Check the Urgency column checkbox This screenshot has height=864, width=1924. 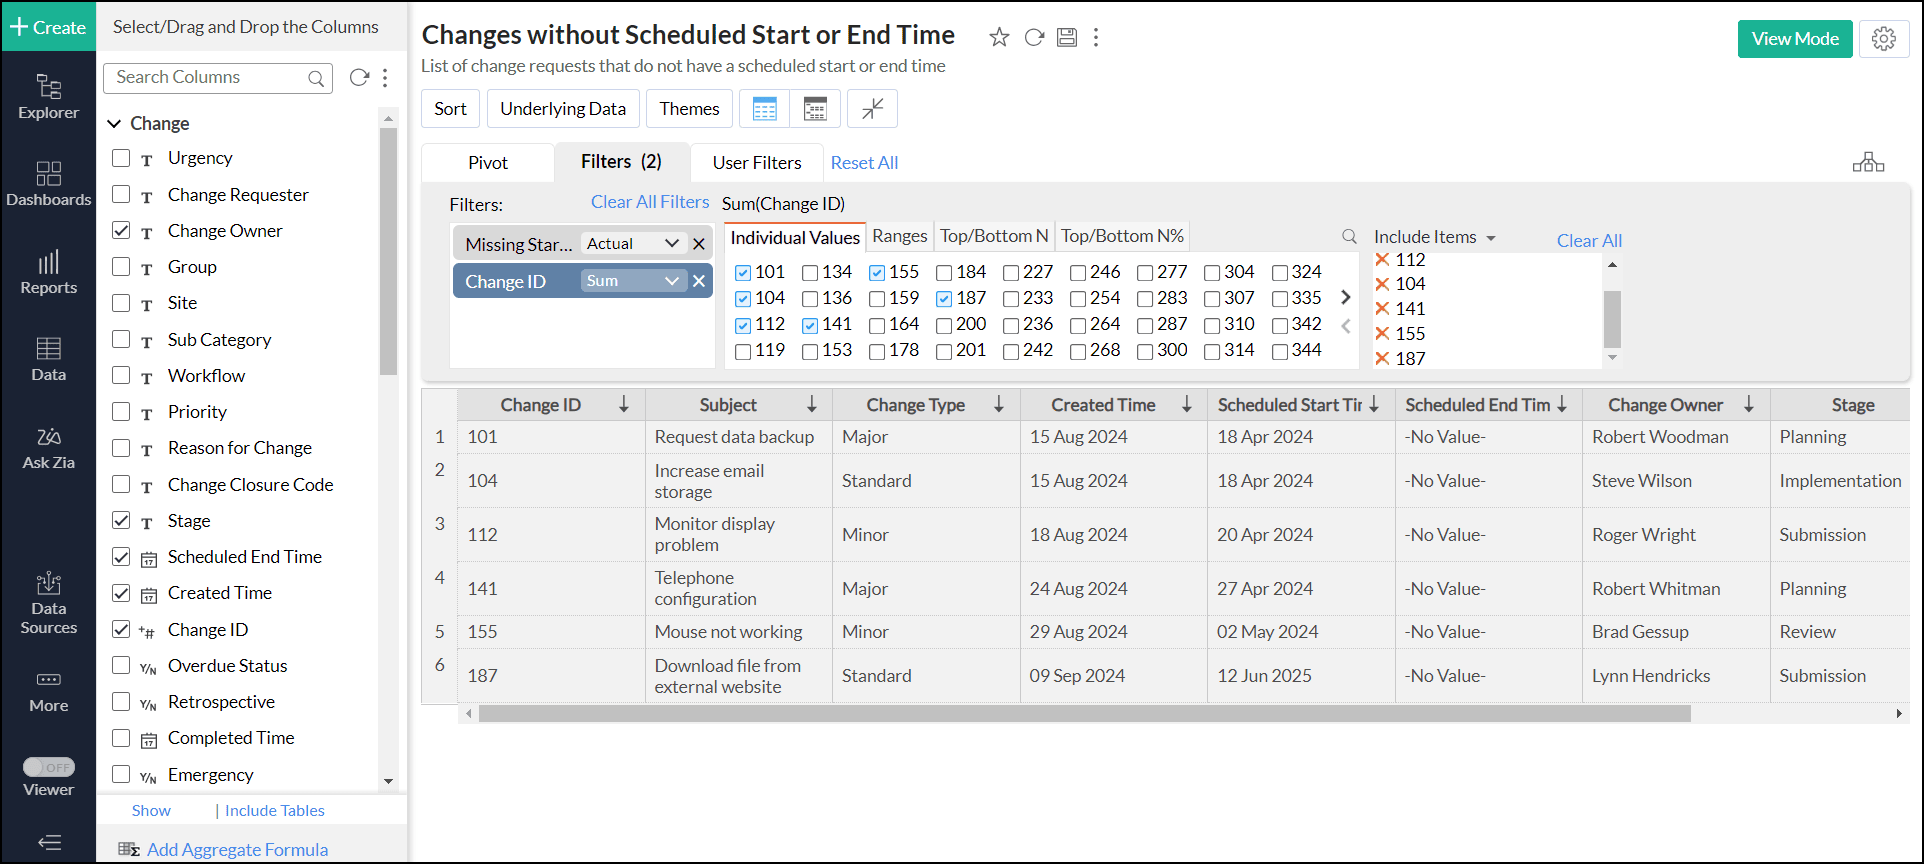(121, 158)
